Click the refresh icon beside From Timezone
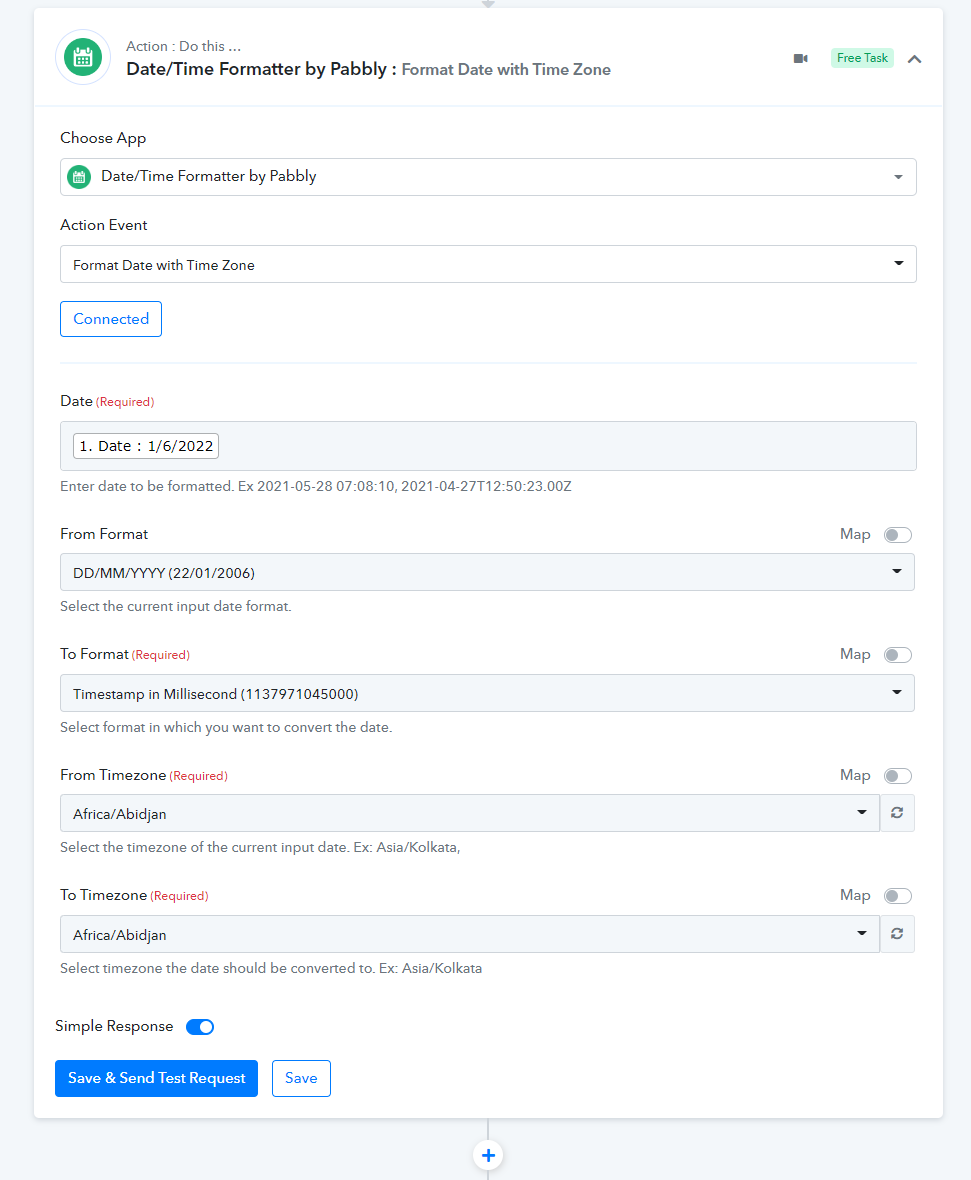Viewport: 971px width, 1180px height. click(897, 813)
